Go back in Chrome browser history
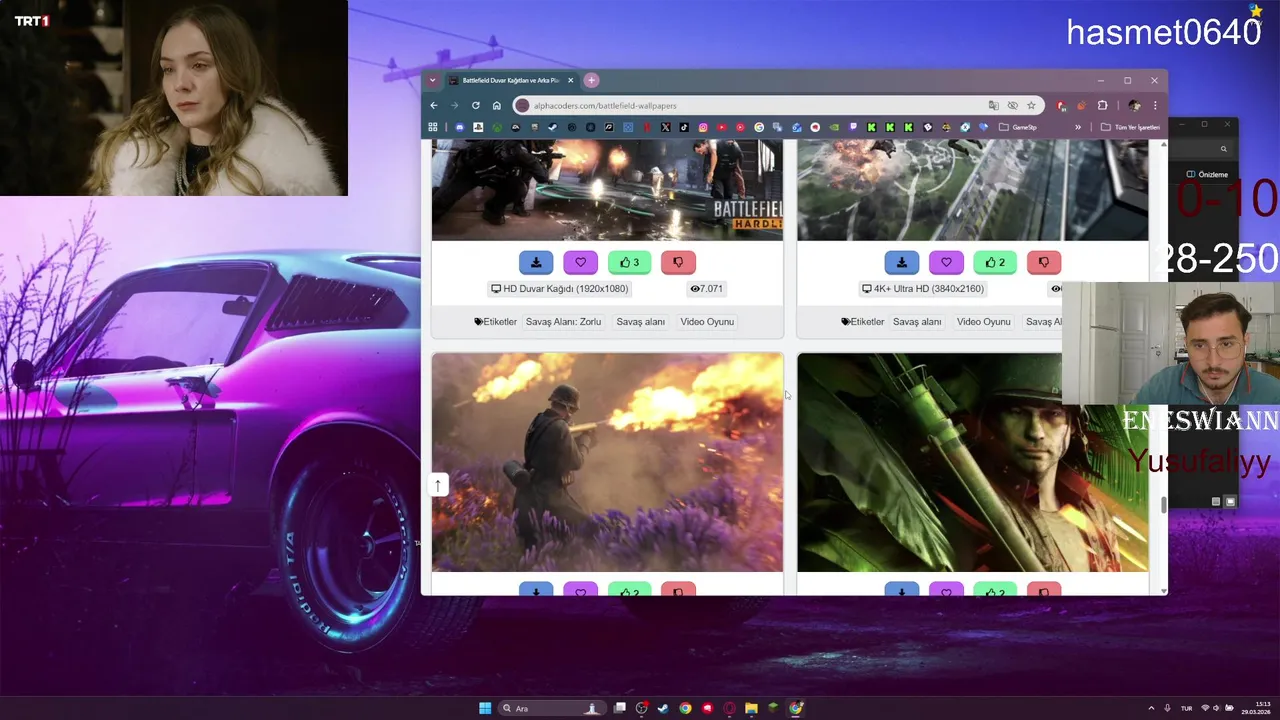 pyautogui.click(x=434, y=105)
